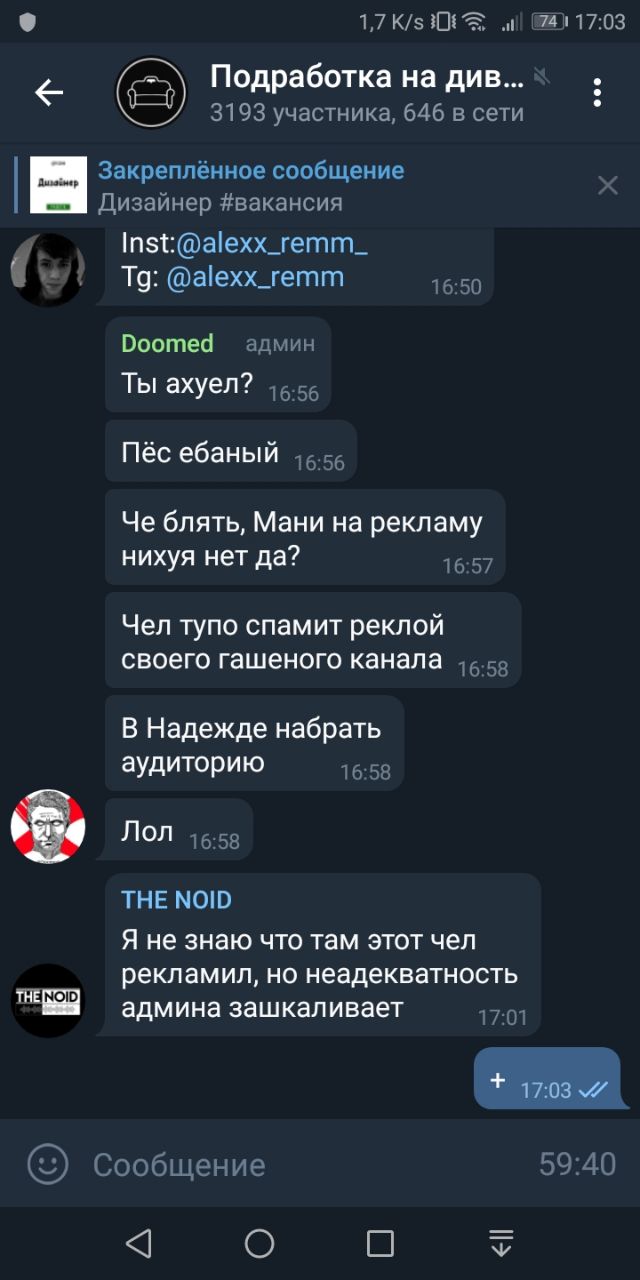This screenshot has height=1280, width=640.
Task: Tap the sent "+" message bubble
Action: point(547,1078)
